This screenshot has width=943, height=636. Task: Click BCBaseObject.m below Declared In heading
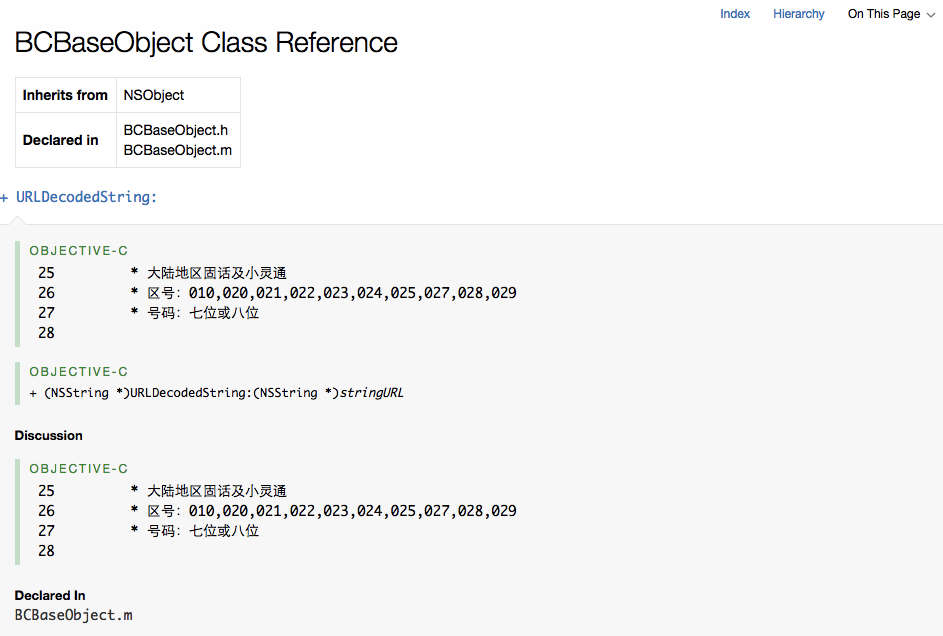(x=73, y=615)
